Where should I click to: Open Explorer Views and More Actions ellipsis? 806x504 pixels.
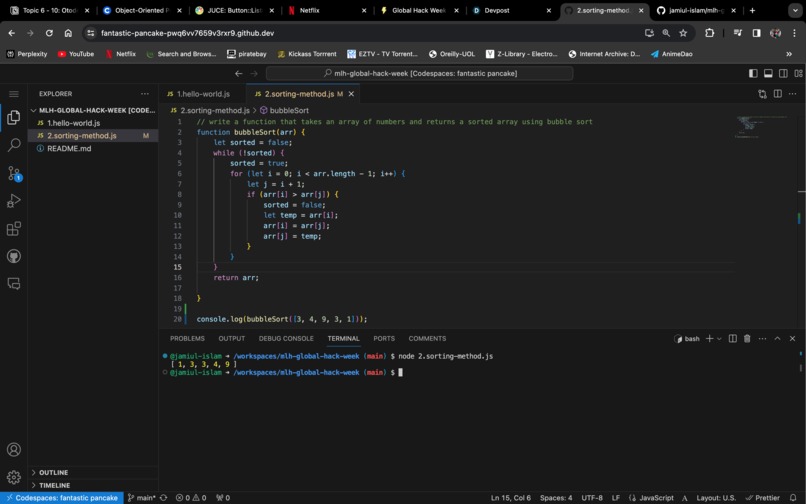[x=145, y=94]
